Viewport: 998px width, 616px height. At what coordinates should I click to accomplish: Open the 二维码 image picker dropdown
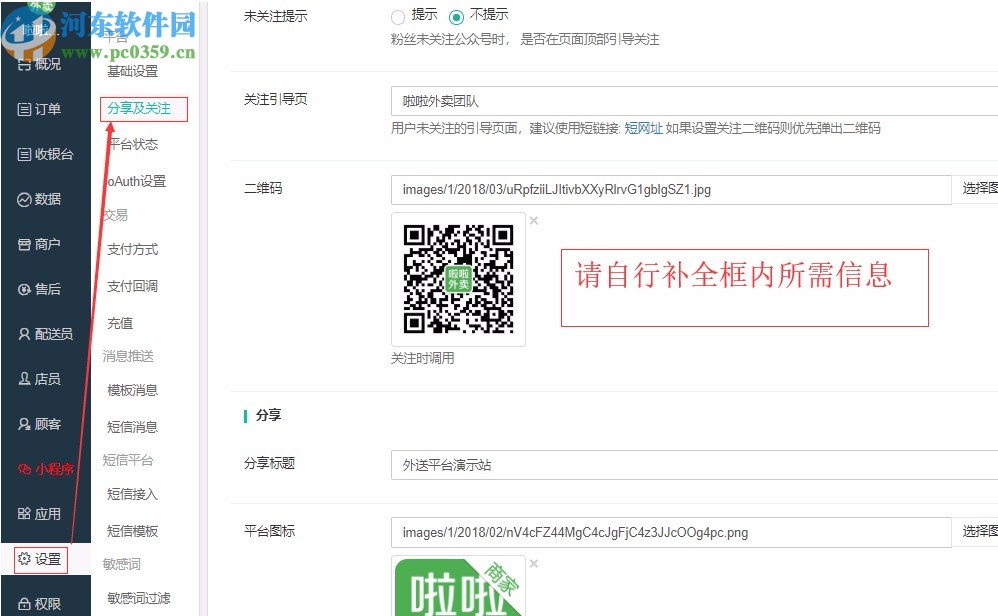pos(977,188)
